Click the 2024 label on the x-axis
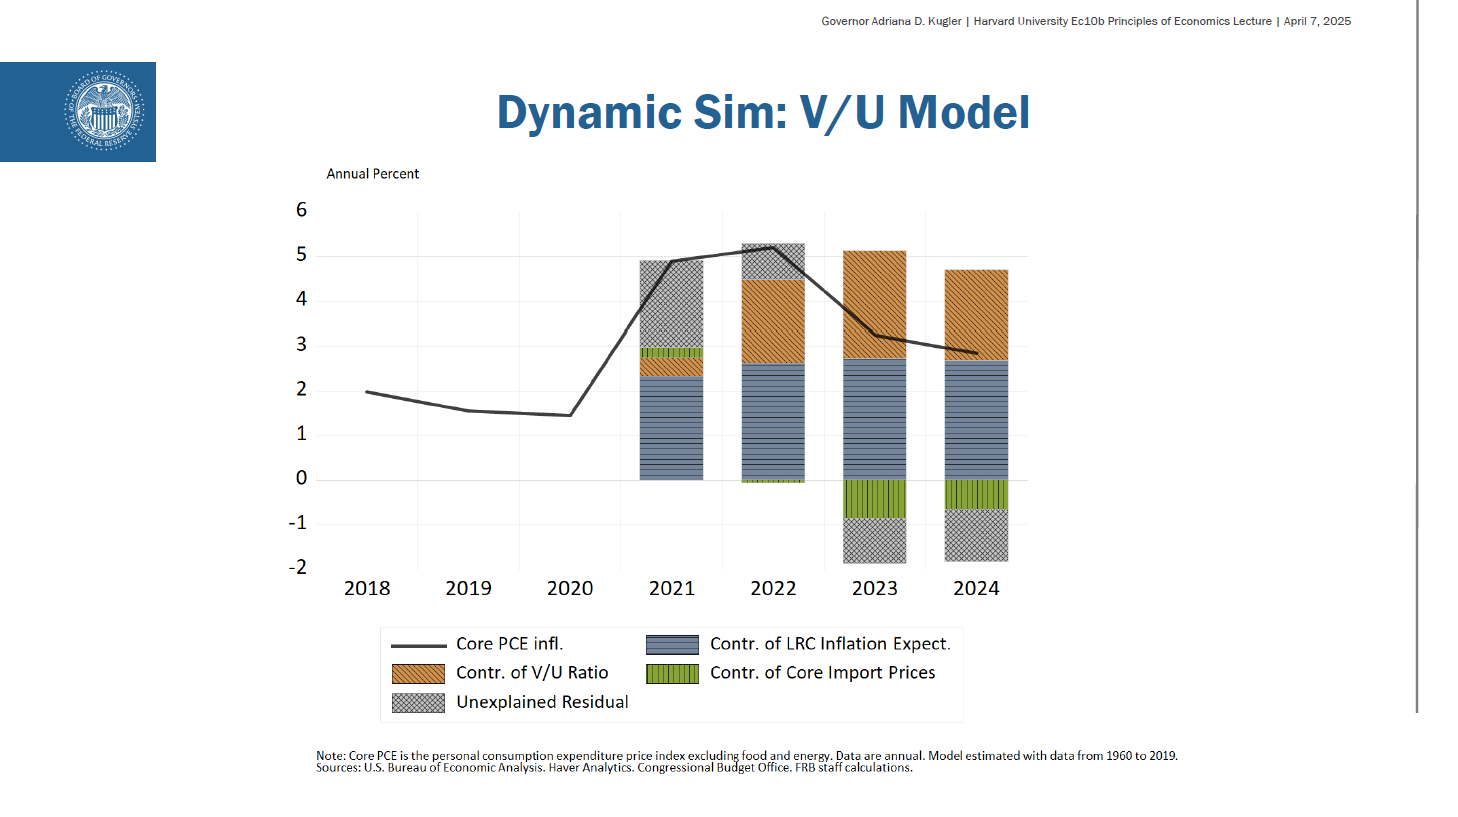The height and width of the screenshot is (817, 1458). (976, 589)
